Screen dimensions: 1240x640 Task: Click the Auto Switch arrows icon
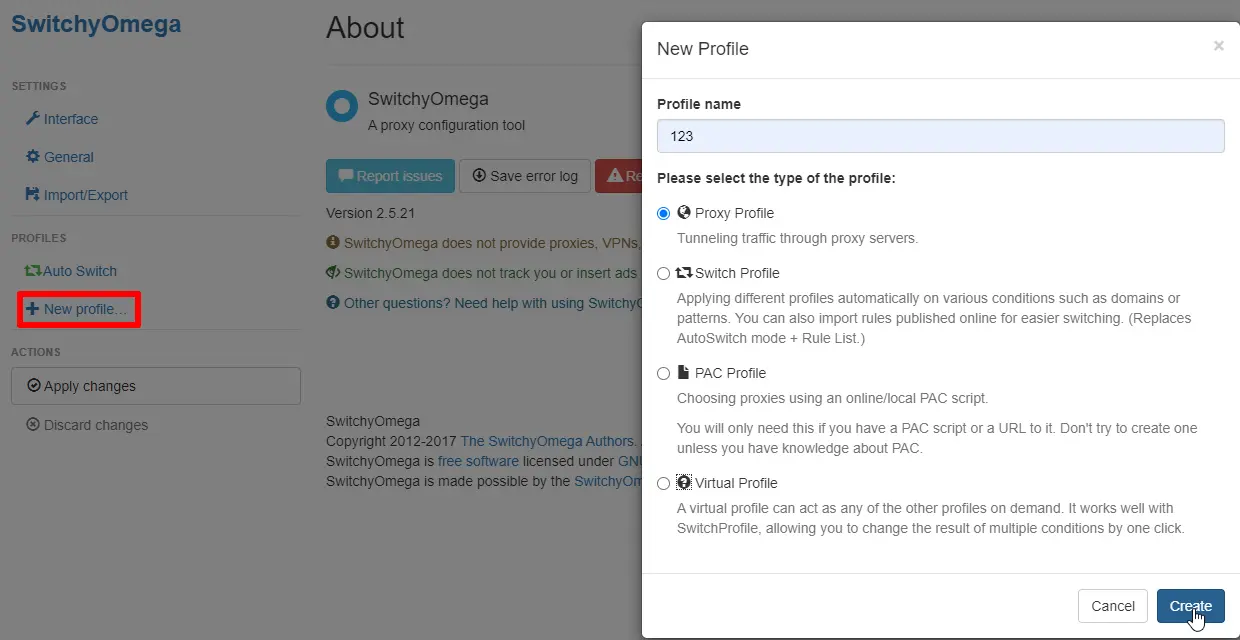pyautogui.click(x=33, y=271)
